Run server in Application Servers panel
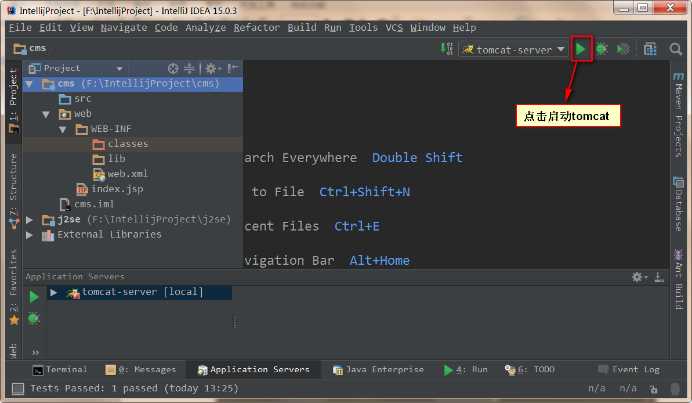This screenshot has height=403, width=692. click(x=34, y=296)
